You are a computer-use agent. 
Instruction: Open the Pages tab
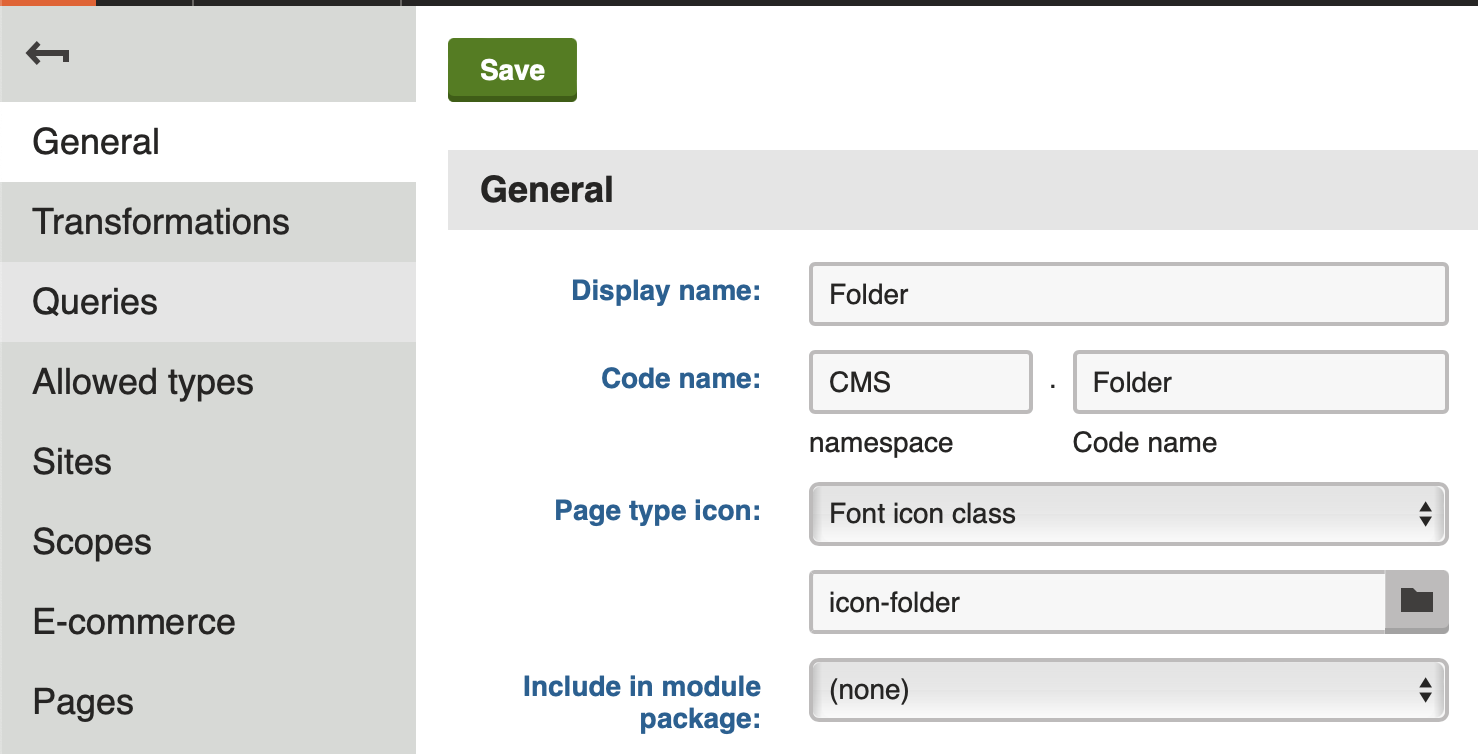(x=208, y=702)
